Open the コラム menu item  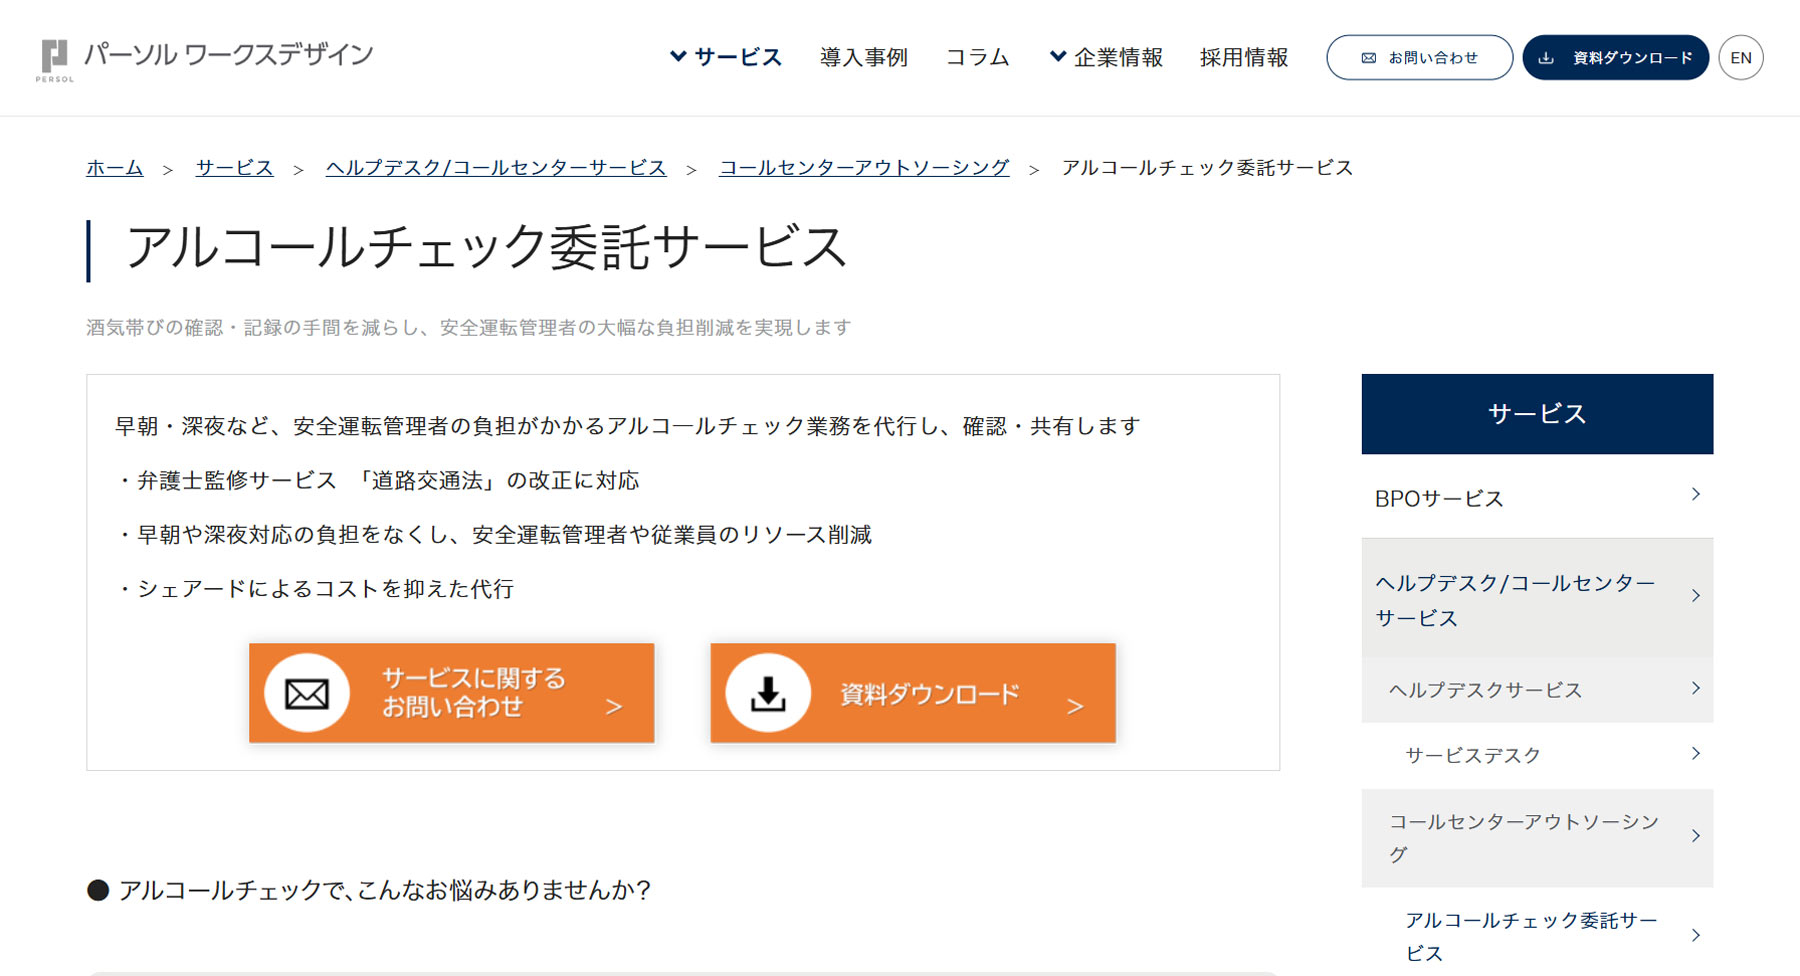point(978,57)
